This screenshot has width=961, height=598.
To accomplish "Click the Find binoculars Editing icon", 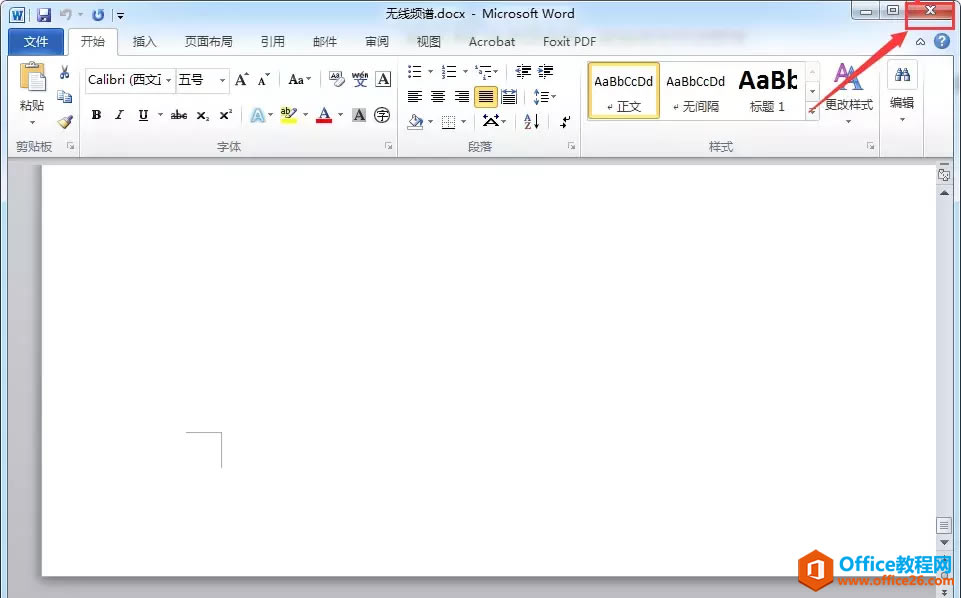I will 902,75.
